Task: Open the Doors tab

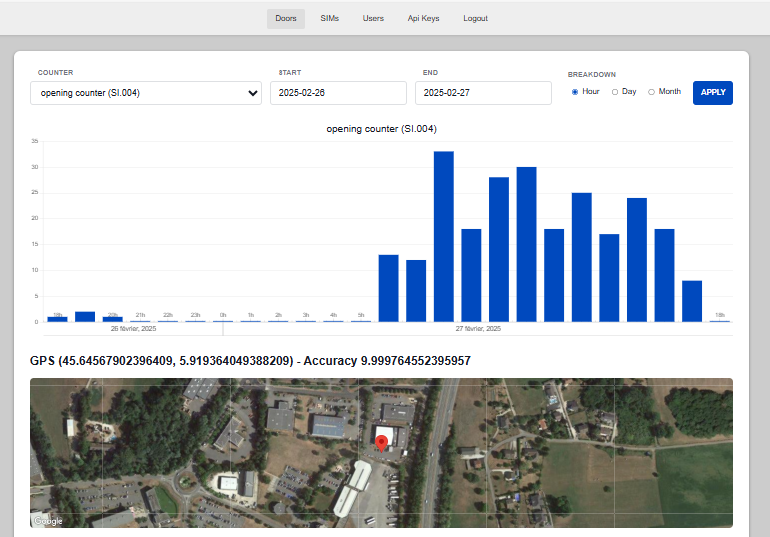Action: 285,18
